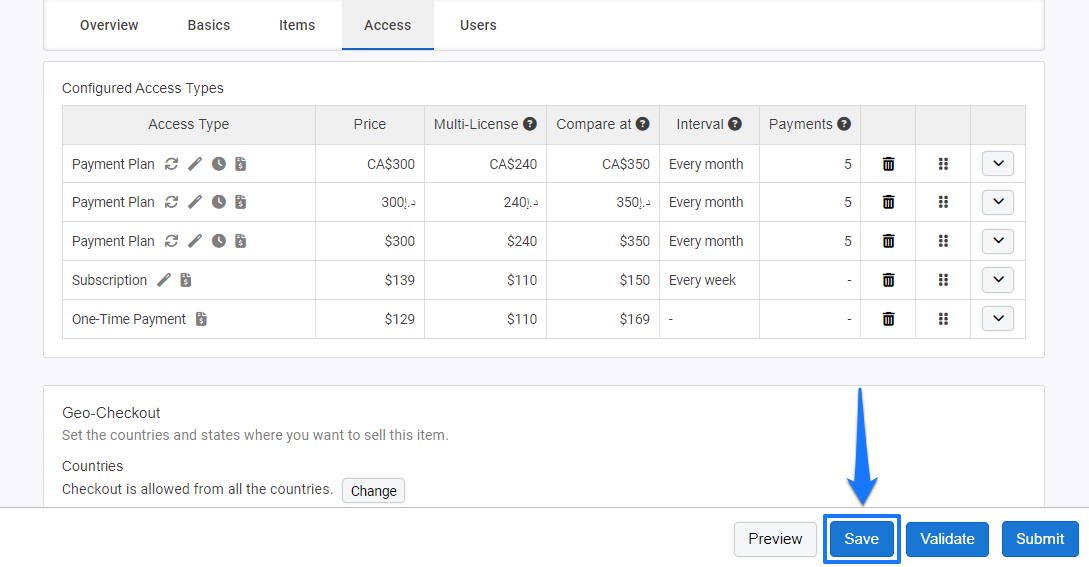
Task: Click the clock icon on the $300 Payment Plan
Action: [219, 241]
